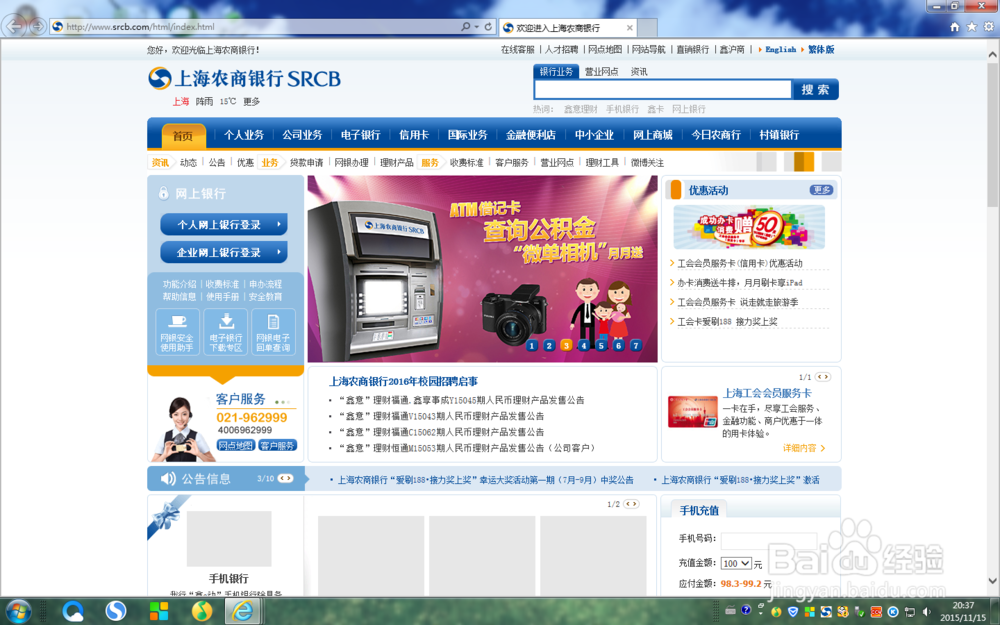Open 上海农商银行2016年校园招聘启事 link
The height and width of the screenshot is (625, 1000).
click(x=404, y=381)
